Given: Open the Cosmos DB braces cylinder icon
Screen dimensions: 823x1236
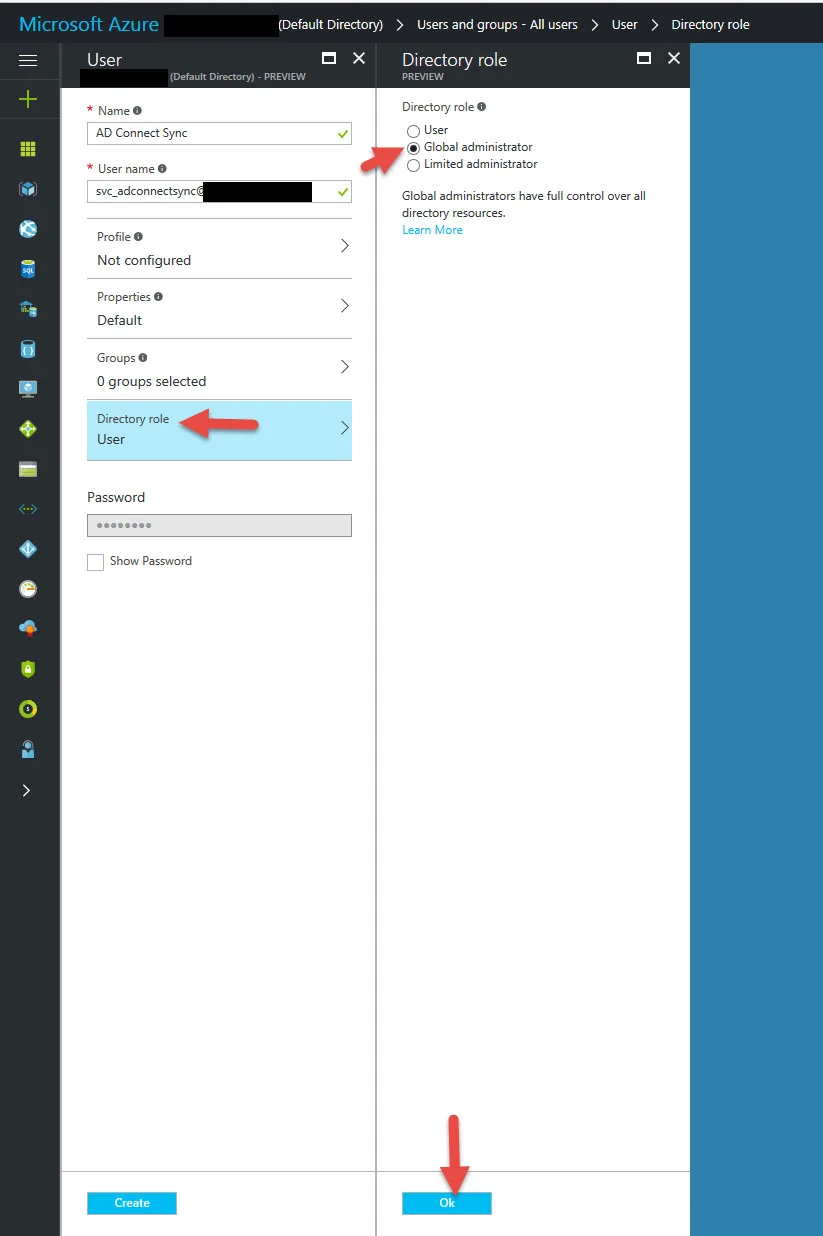Looking at the screenshot, I should [x=28, y=349].
